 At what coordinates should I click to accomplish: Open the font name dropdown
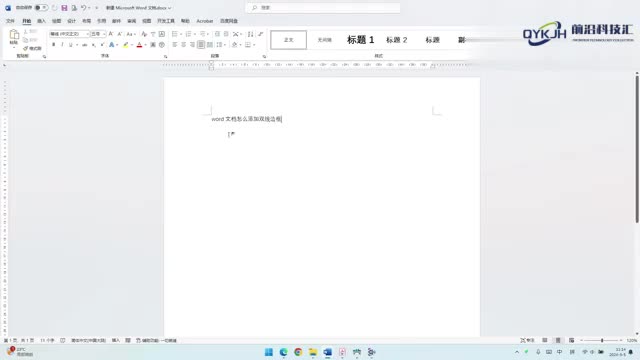87,34
